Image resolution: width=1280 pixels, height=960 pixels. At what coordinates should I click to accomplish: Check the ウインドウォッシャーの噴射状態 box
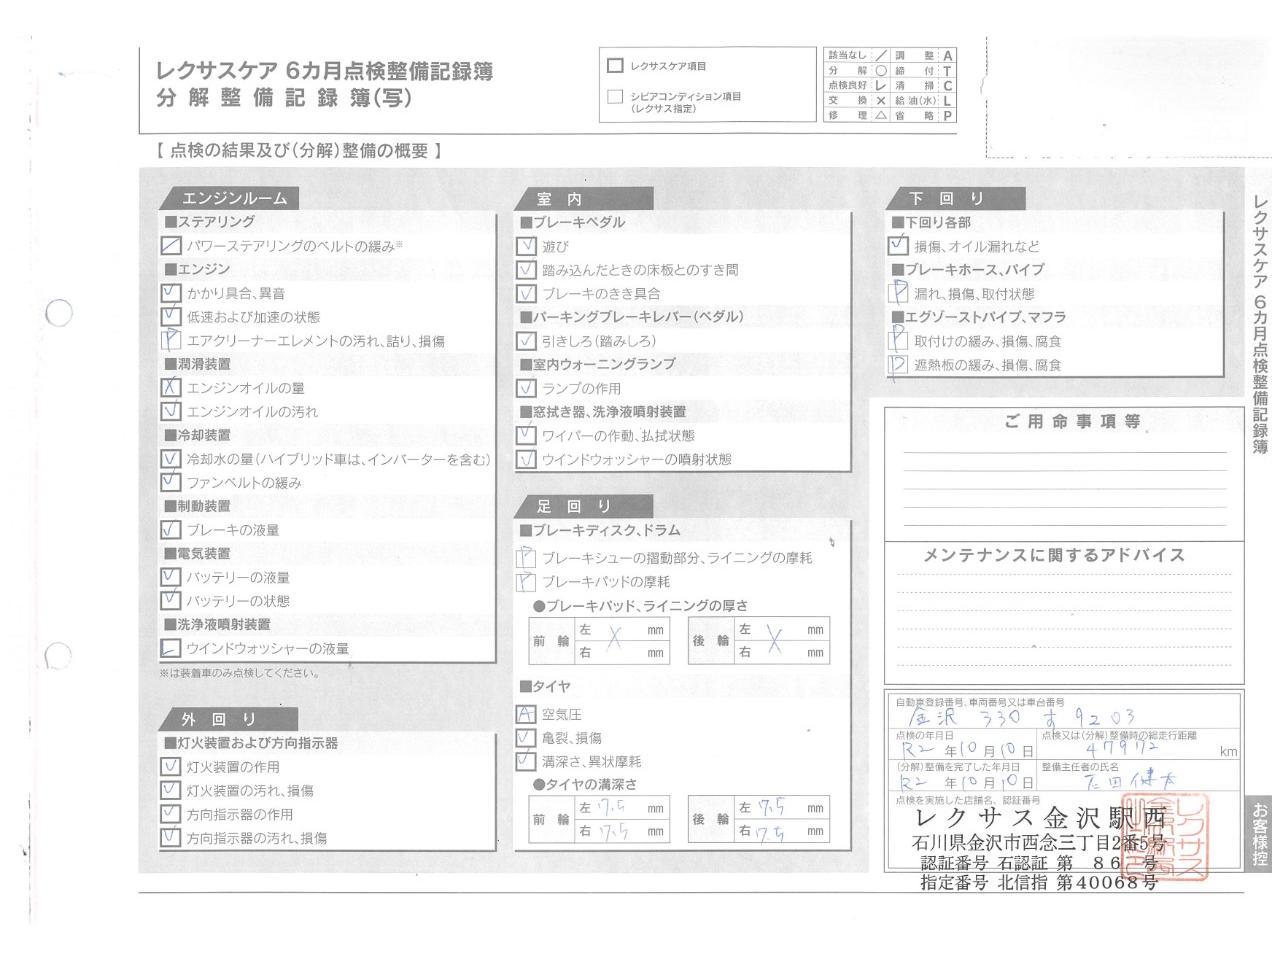(x=527, y=459)
